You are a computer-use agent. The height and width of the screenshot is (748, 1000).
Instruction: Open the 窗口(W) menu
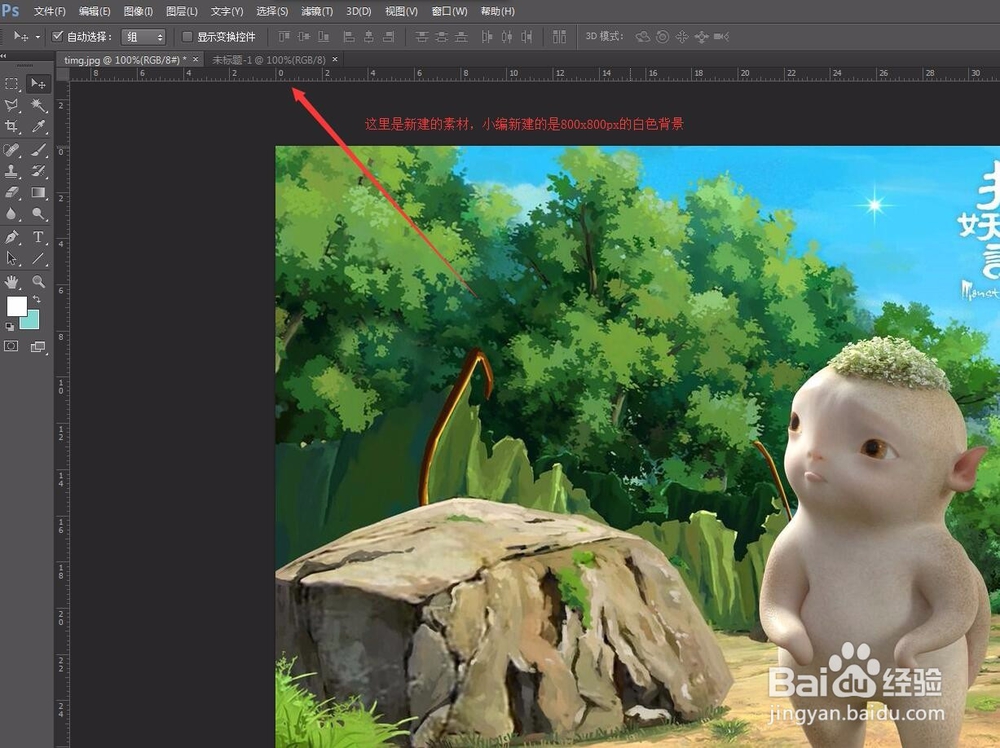[450, 11]
